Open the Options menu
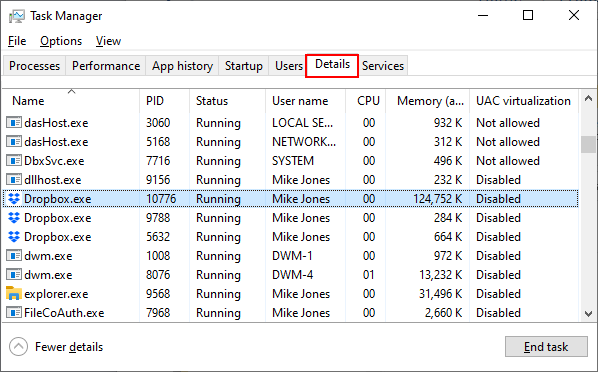This screenshot has height=372, width=598. point(61,41)
